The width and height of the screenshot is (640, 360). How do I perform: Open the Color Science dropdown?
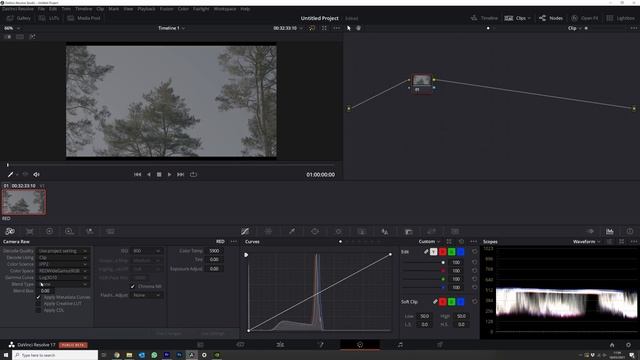[62, 264]
